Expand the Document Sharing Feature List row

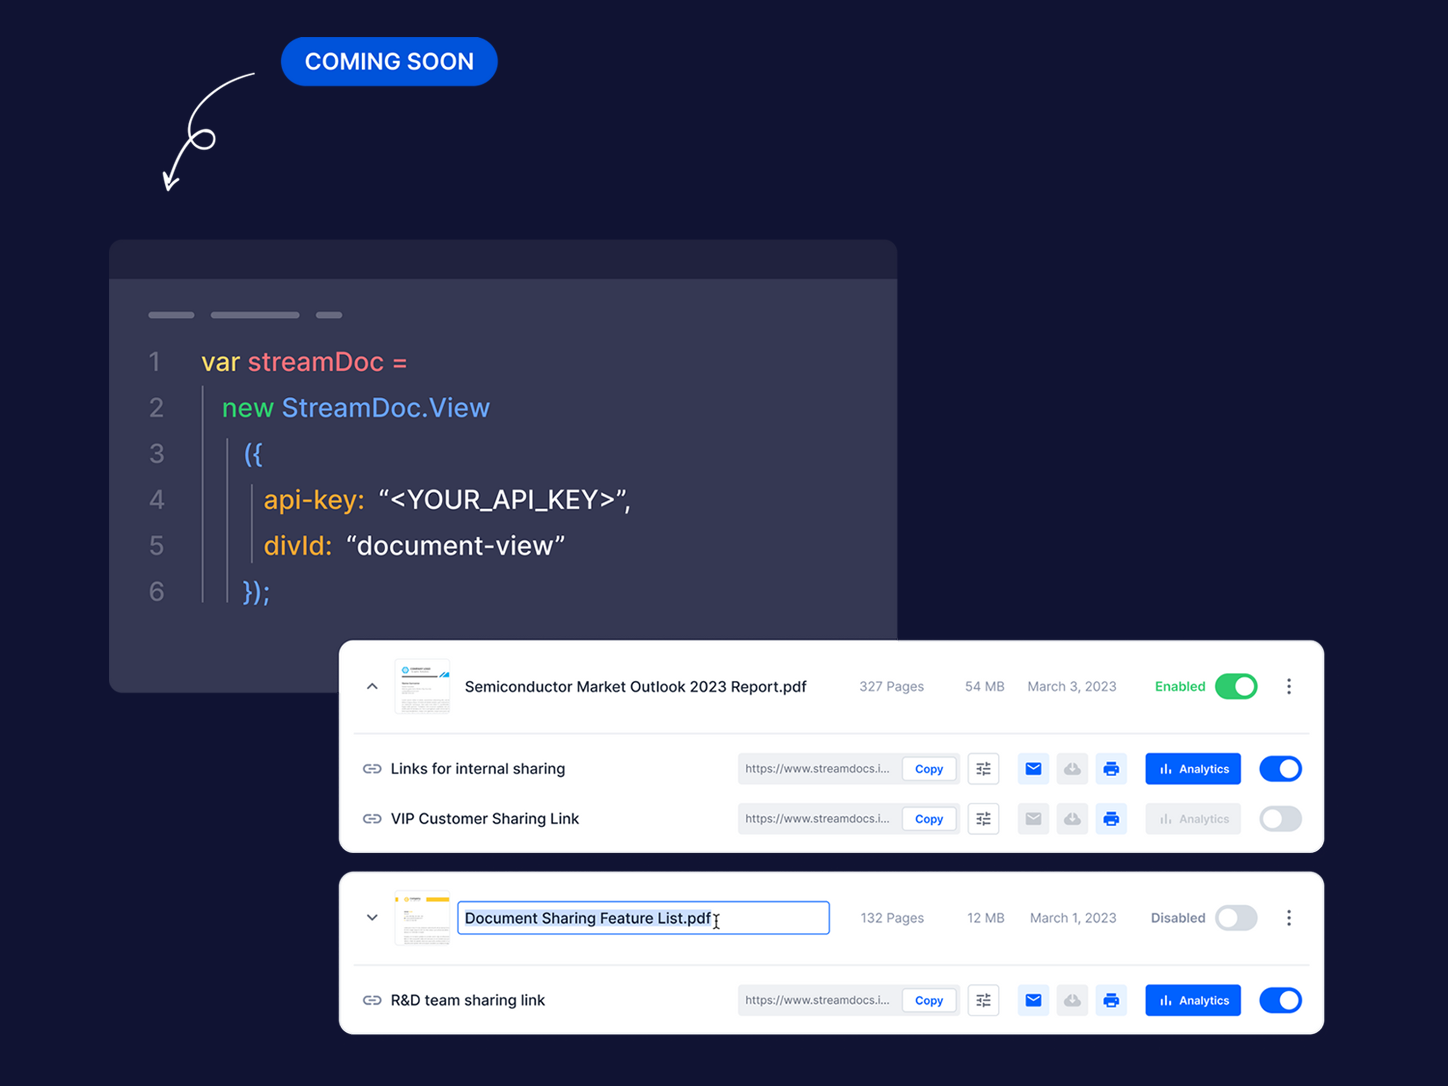tap(371, 917)
